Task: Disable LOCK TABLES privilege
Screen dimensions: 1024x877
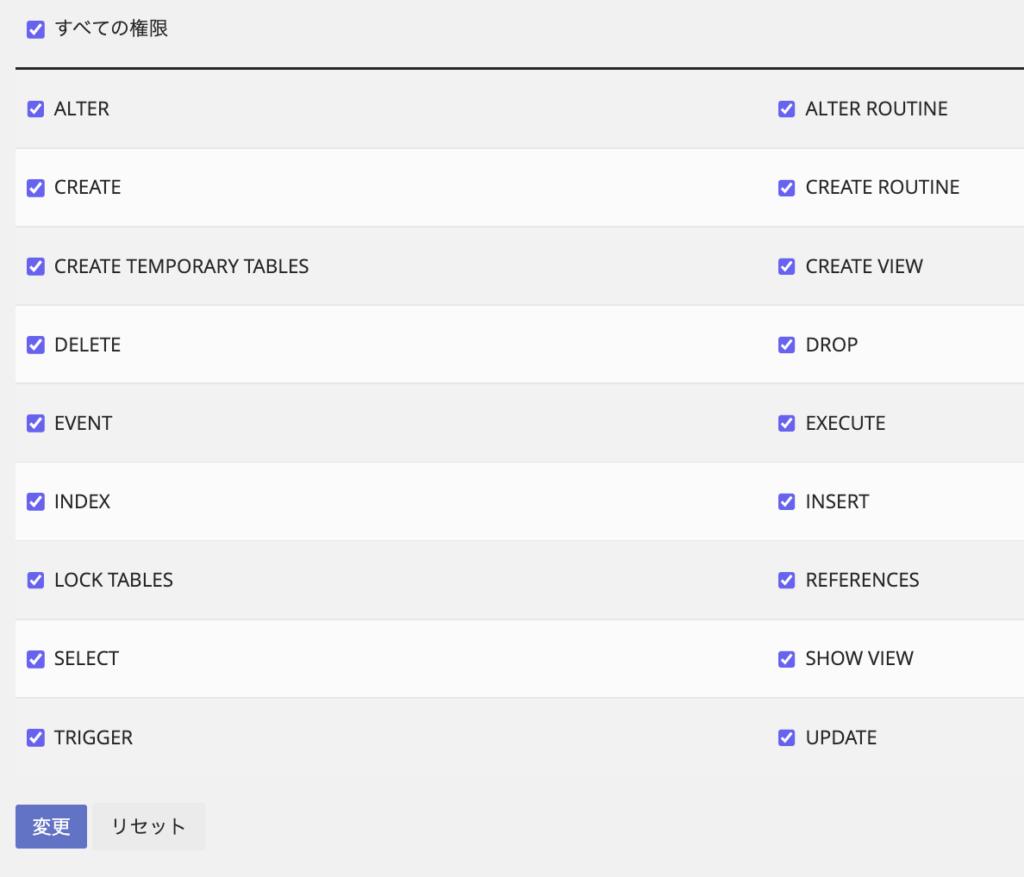Action: point(36,581)
